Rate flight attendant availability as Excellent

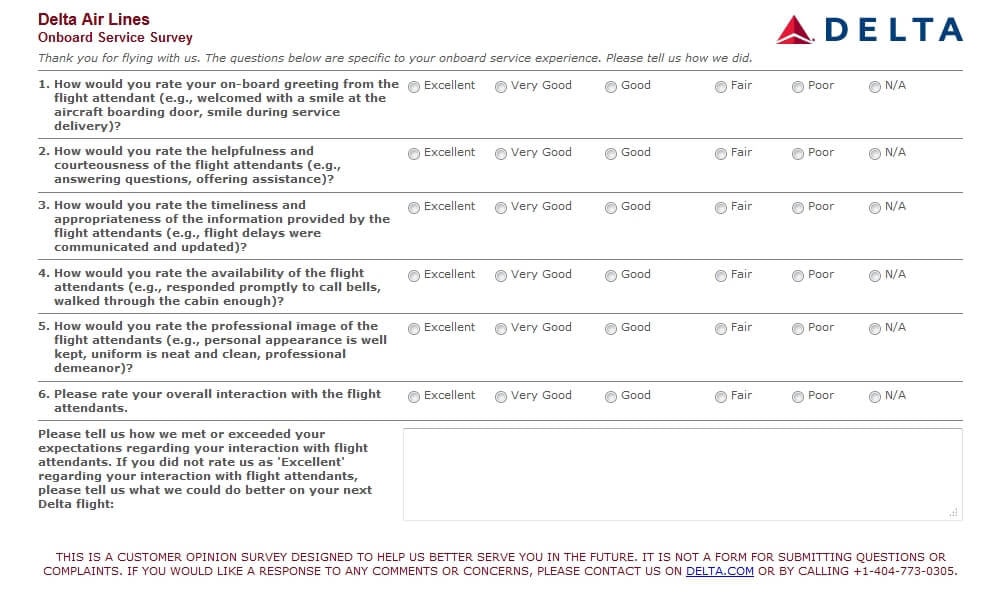[414, 276]
